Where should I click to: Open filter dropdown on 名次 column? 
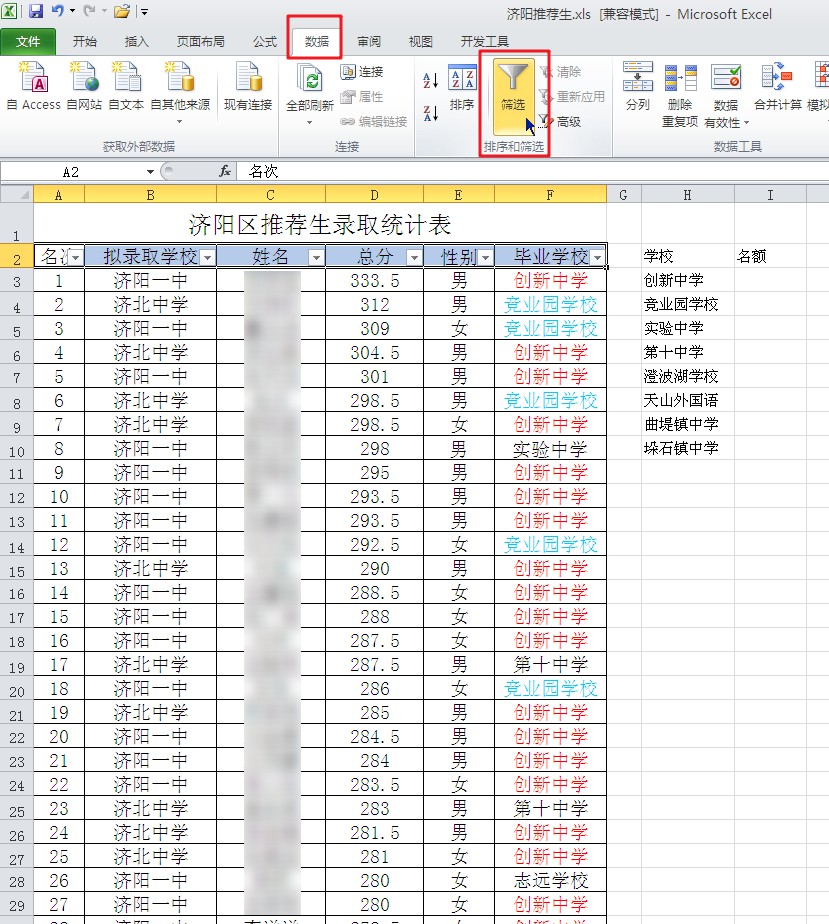76,258
